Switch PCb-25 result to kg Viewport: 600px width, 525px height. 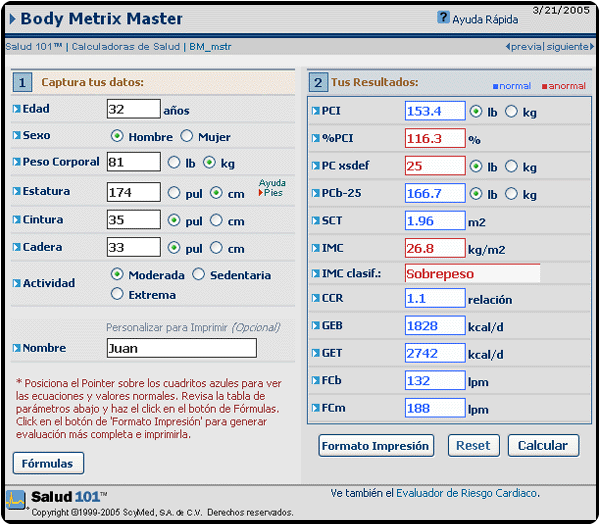[511, 194]
